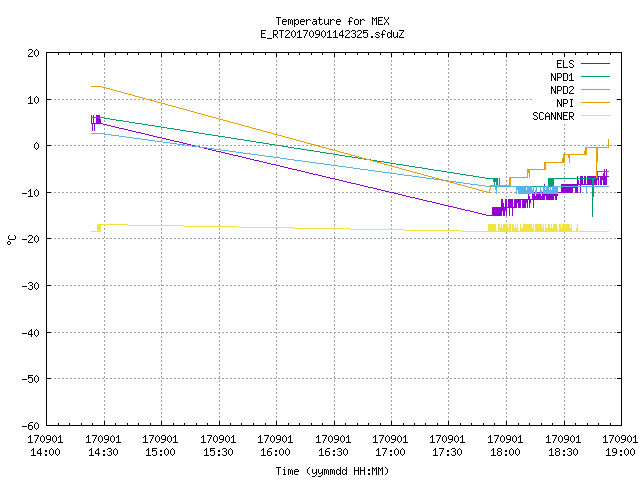The height and width of the screenshot is (480, 640).
Task: Click the y-axis label -40
Action: (x=31, y=333)
